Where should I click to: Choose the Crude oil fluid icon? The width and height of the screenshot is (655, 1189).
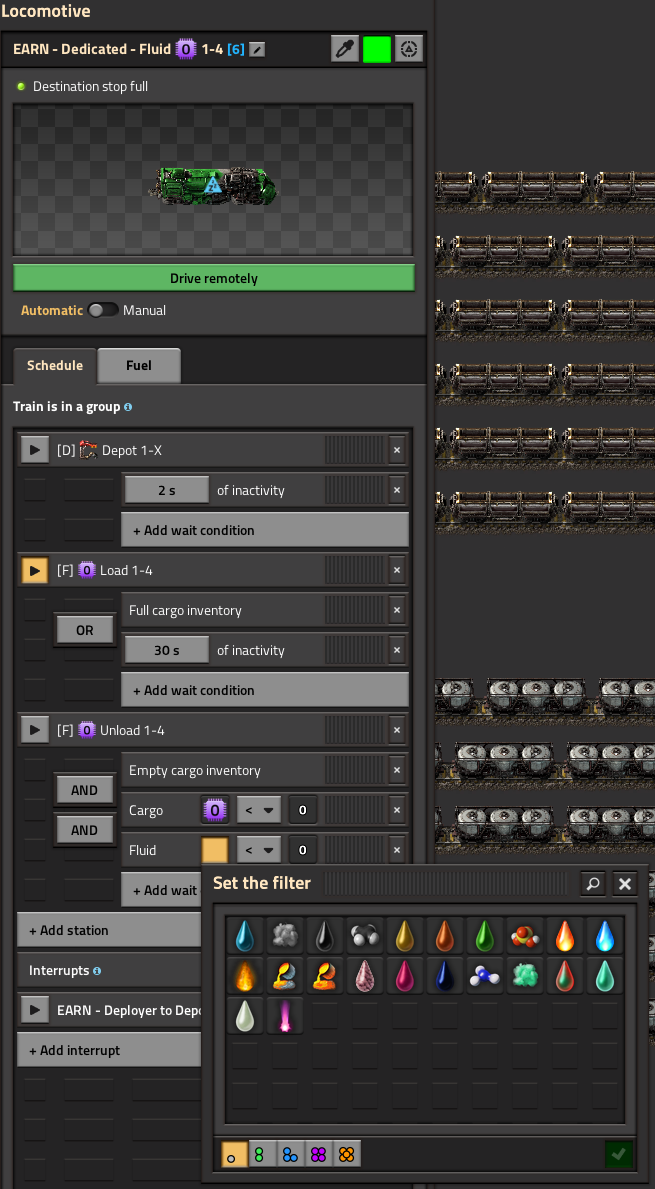(324, 936)
